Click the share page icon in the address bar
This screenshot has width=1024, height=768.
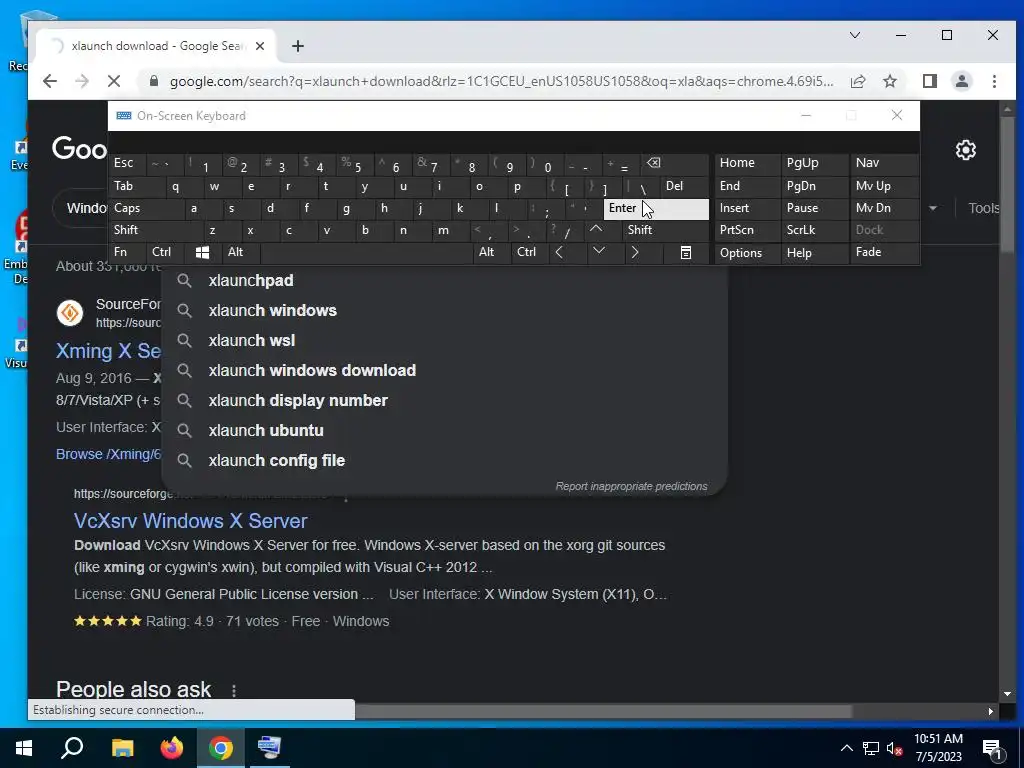(858, 81)
